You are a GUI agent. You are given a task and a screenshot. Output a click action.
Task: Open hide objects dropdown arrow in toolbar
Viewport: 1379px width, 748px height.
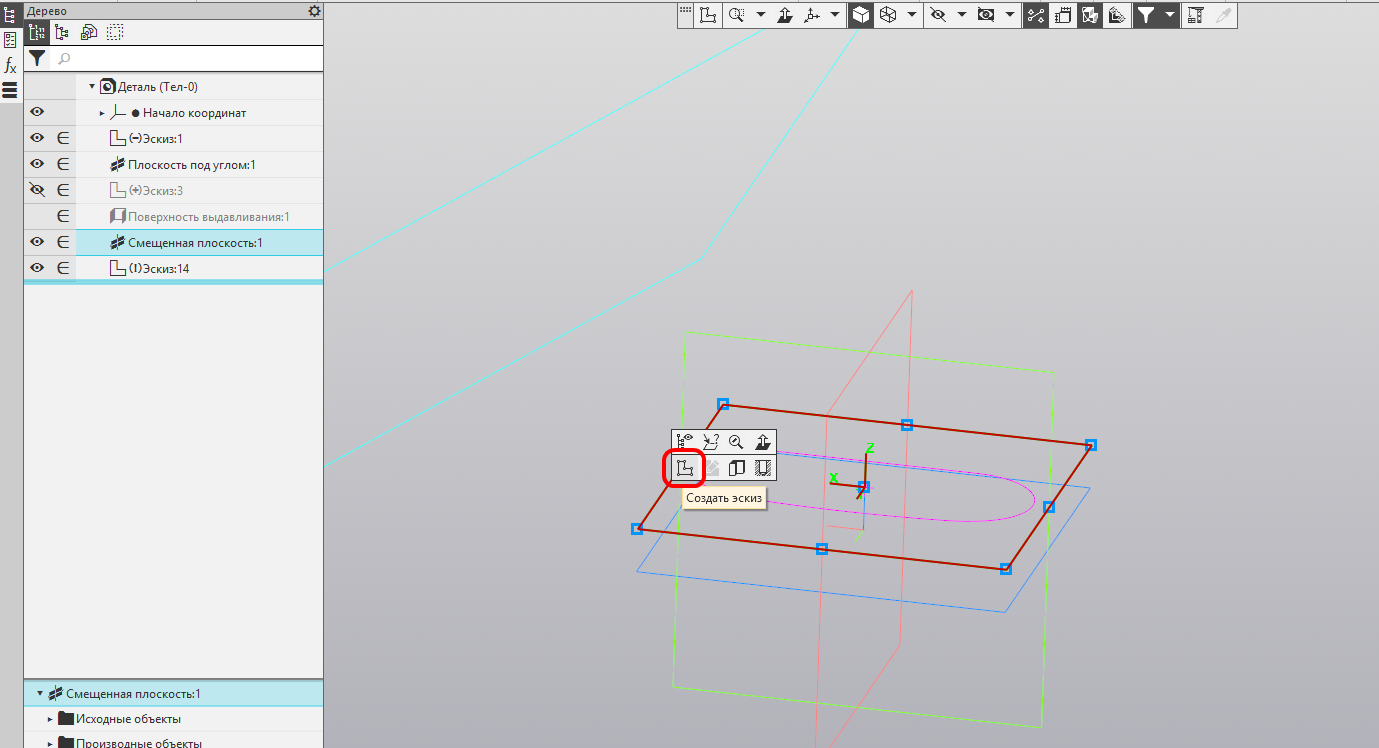961,15
